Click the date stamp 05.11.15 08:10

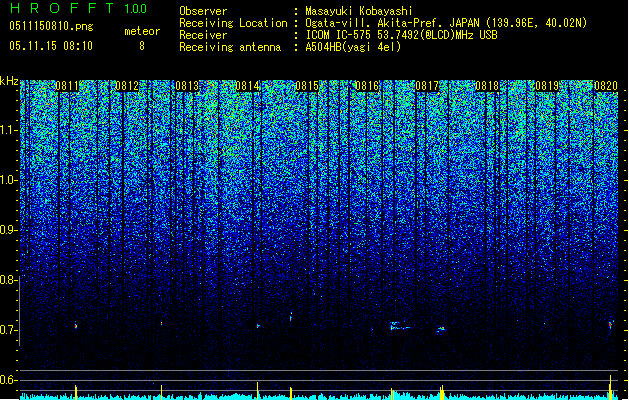[51, 46]
